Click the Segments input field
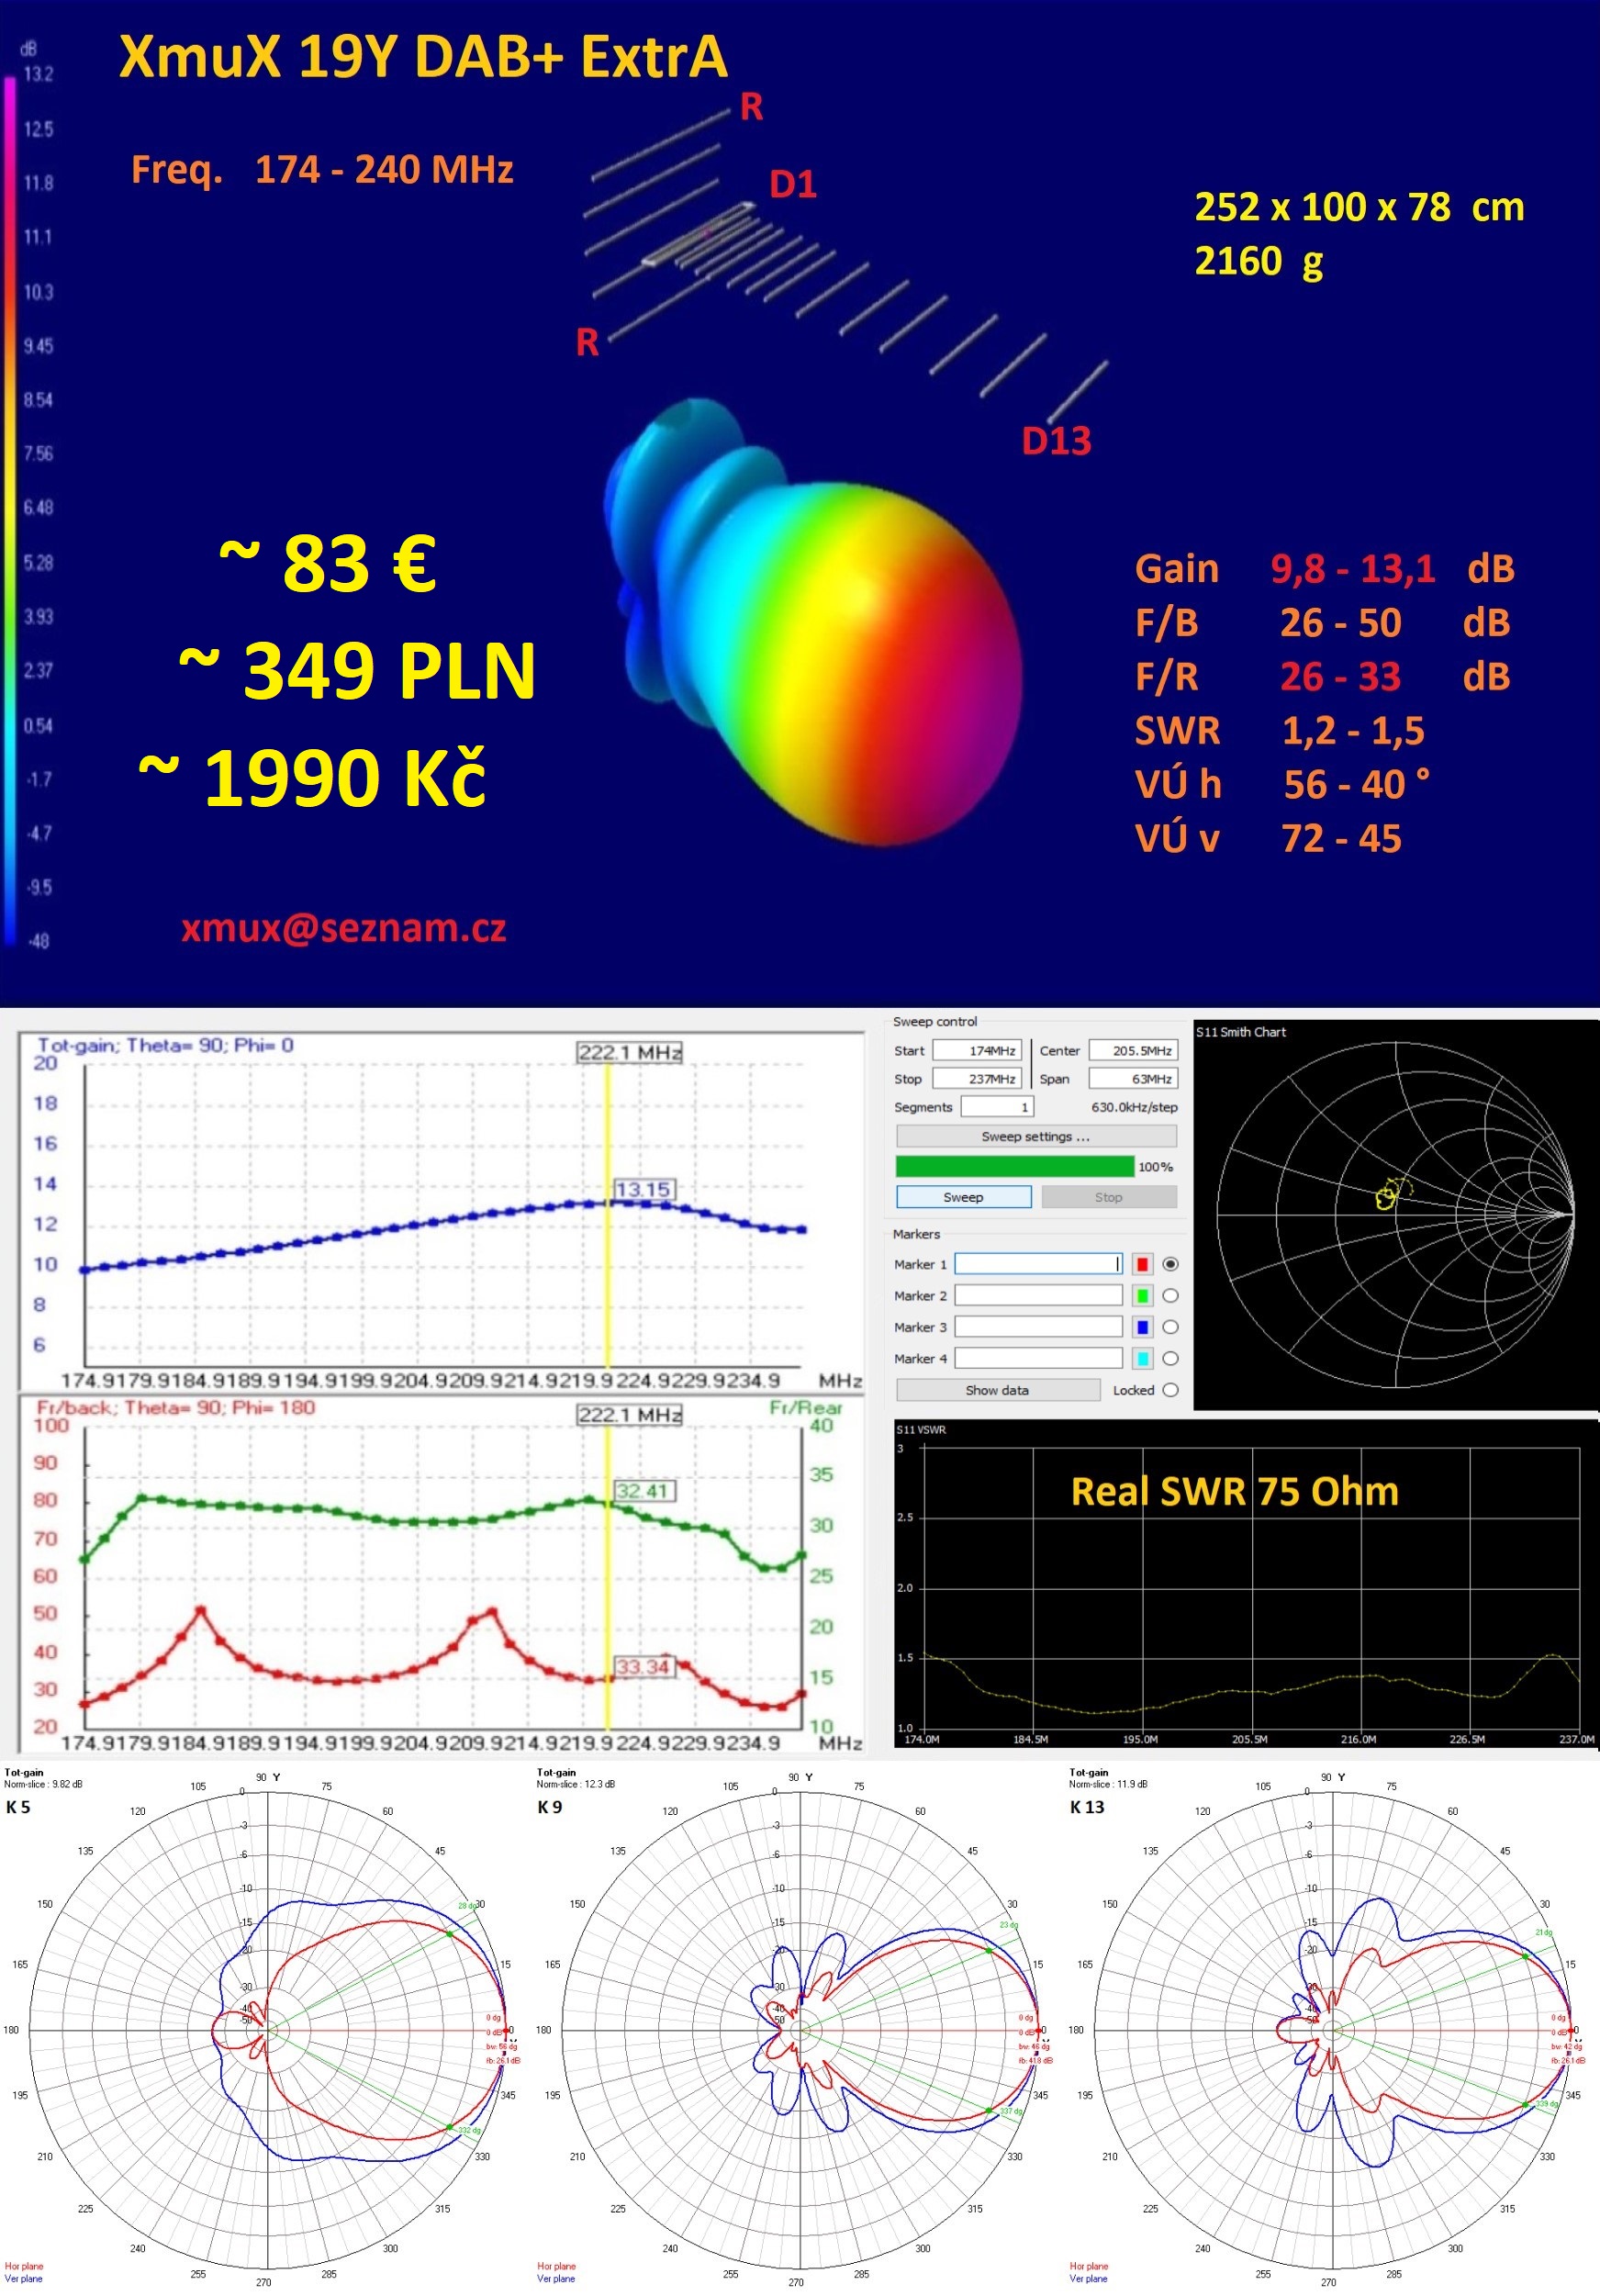This screenshot has height=2296, width=1600. (x=997, y=1106)
